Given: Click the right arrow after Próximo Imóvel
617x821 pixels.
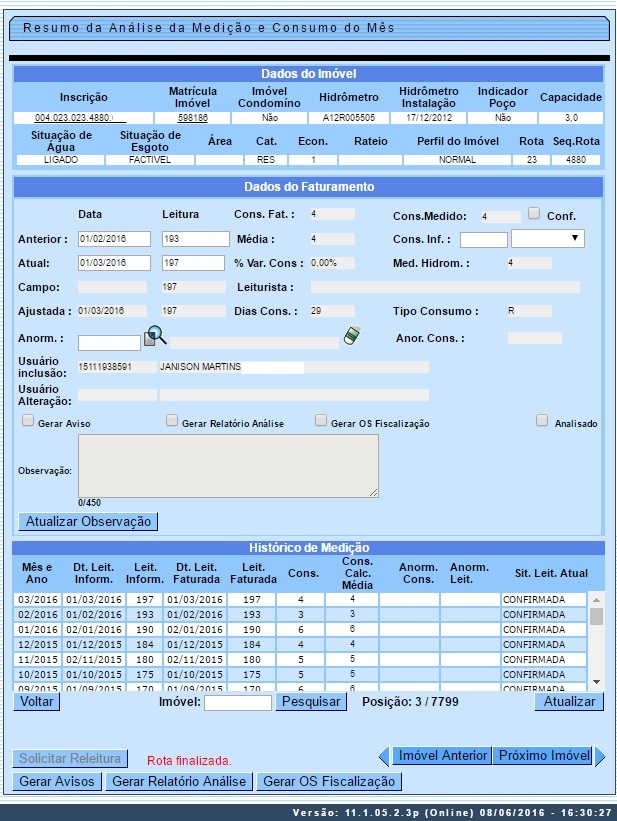Looking at the screenshot, I should 600,756.
